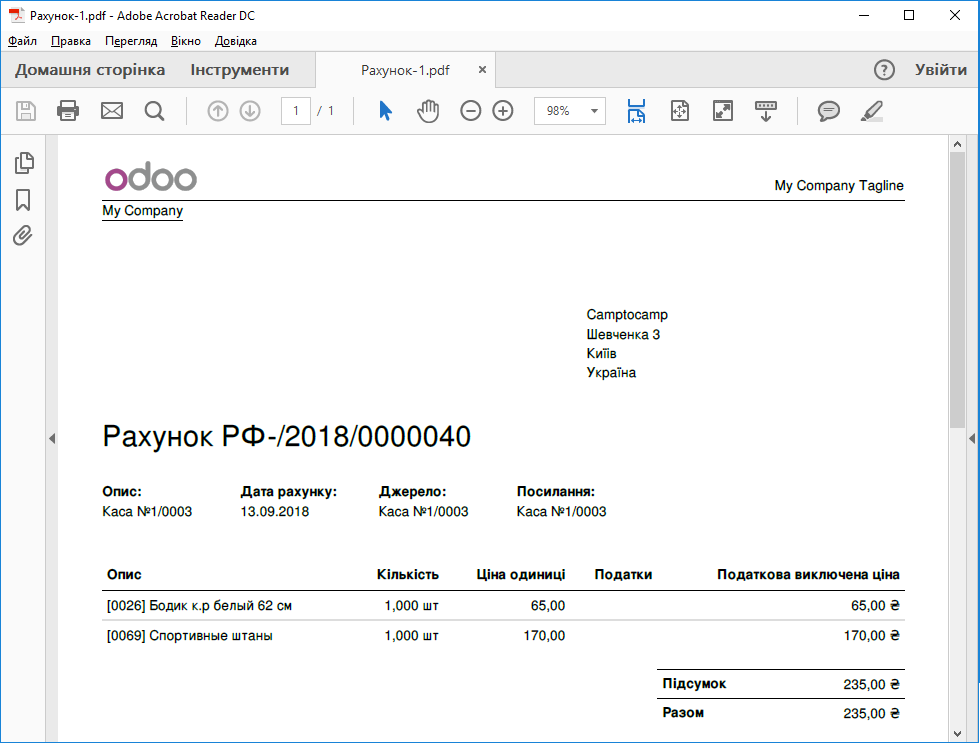Viewport: 980px width, 743px height.
Task: Click the Київ address line
Action: (601, 354)
